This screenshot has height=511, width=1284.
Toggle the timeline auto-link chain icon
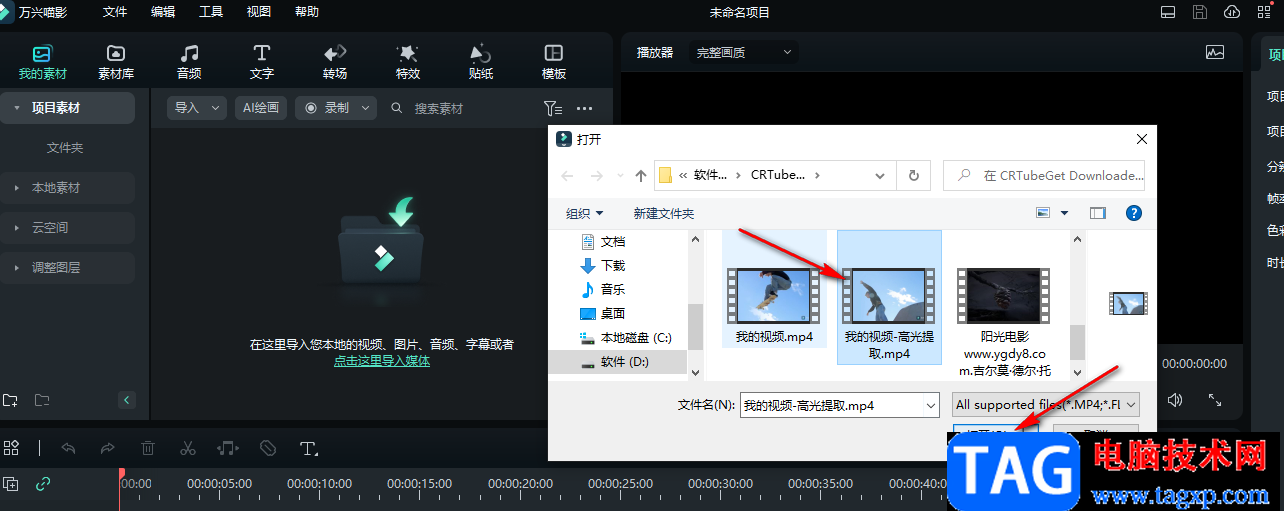click(x=43, y=484)
